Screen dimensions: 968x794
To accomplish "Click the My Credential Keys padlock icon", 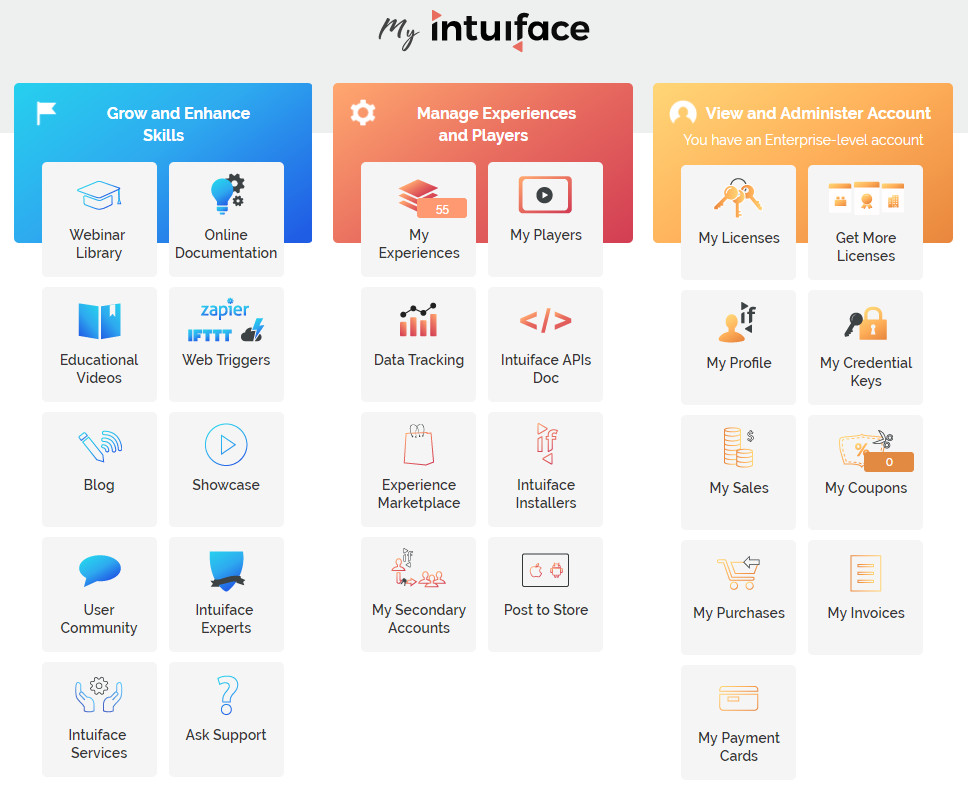I will (866, 323).
